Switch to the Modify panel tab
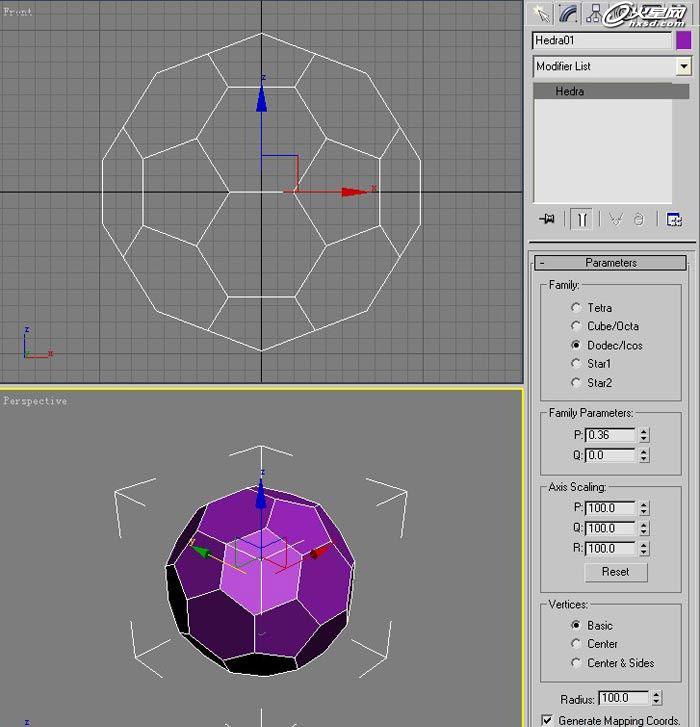 coord(568,13)
